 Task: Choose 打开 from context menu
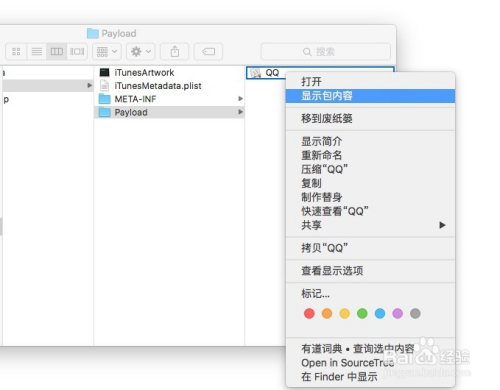click(x=370, y=82)
